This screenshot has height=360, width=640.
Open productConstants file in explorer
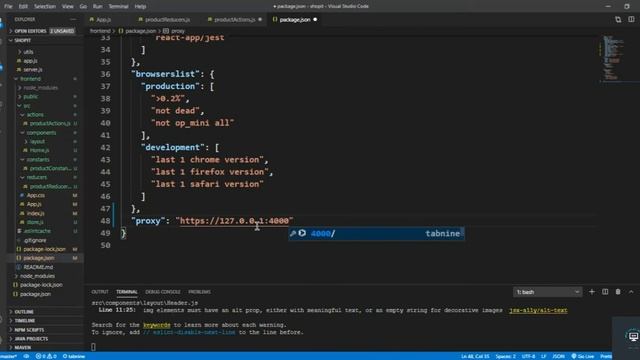click(50, 168)
